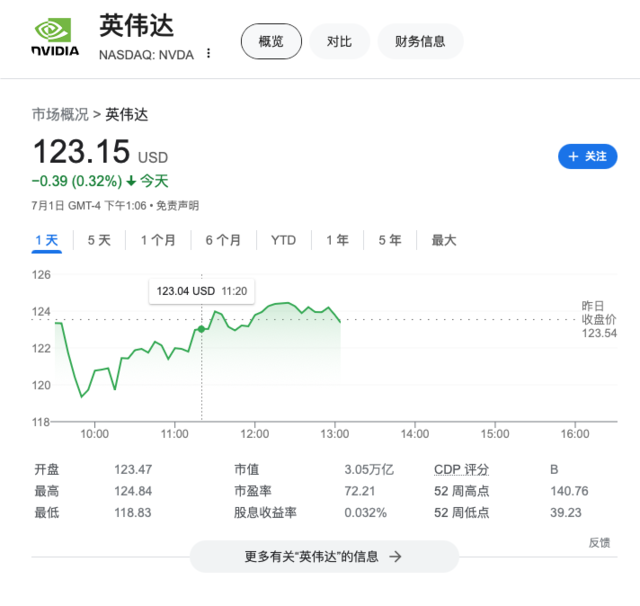Select the 最大 chart range
The height and width of the screenshot is (606, 640).
tap(444, 240)
